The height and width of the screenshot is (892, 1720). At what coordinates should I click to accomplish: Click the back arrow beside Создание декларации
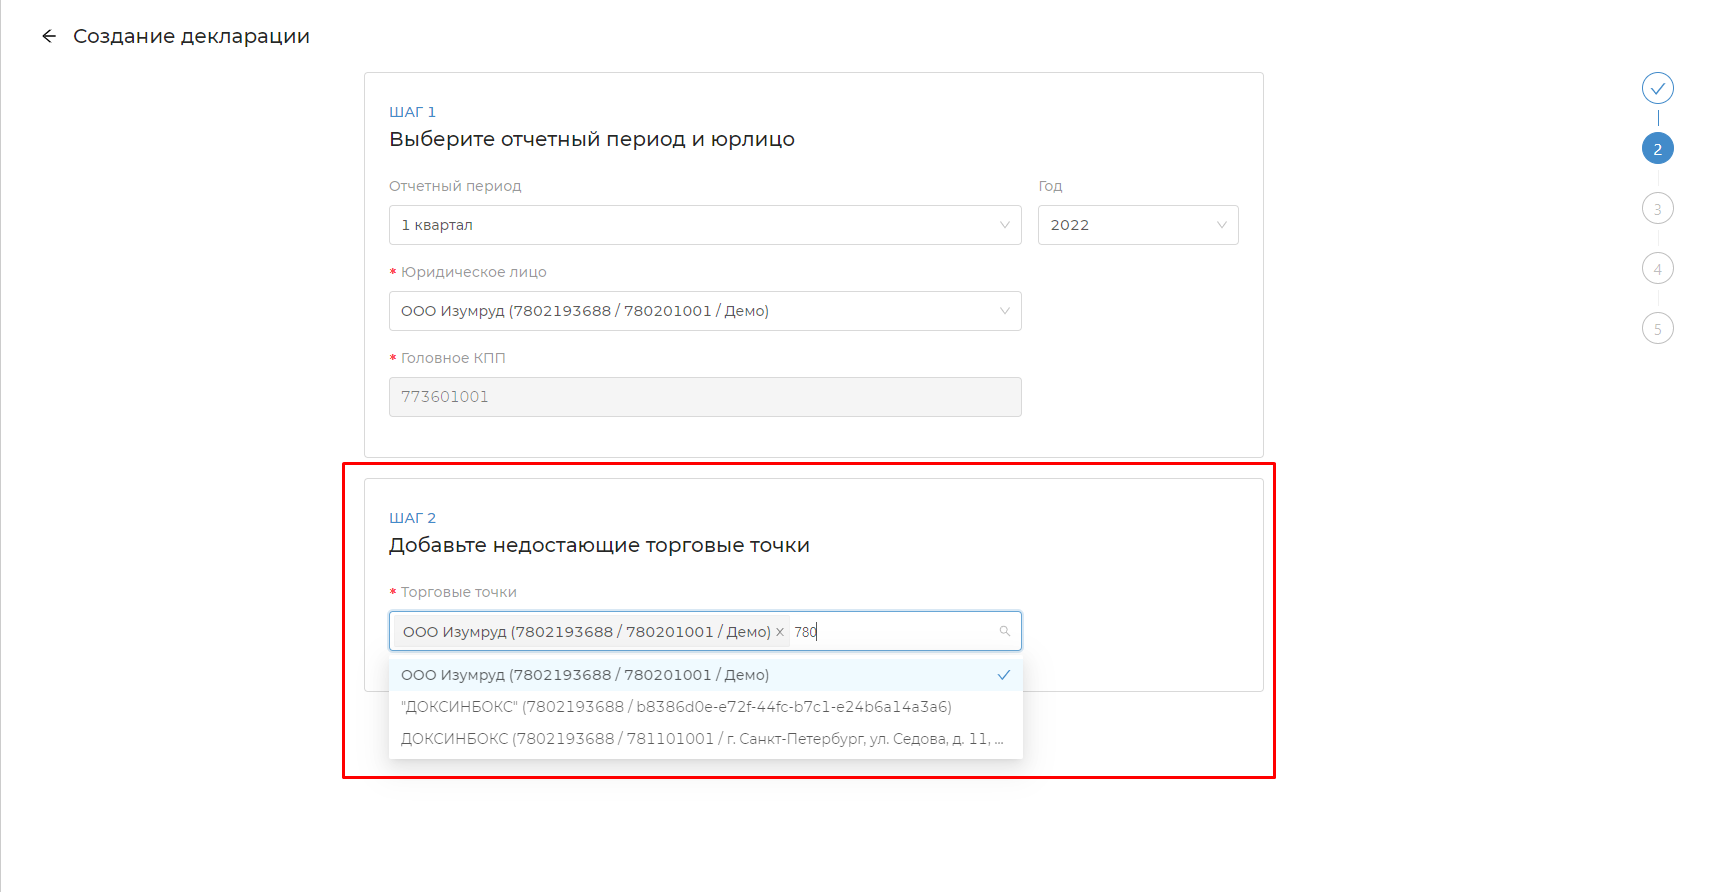[x=49, y=37]
